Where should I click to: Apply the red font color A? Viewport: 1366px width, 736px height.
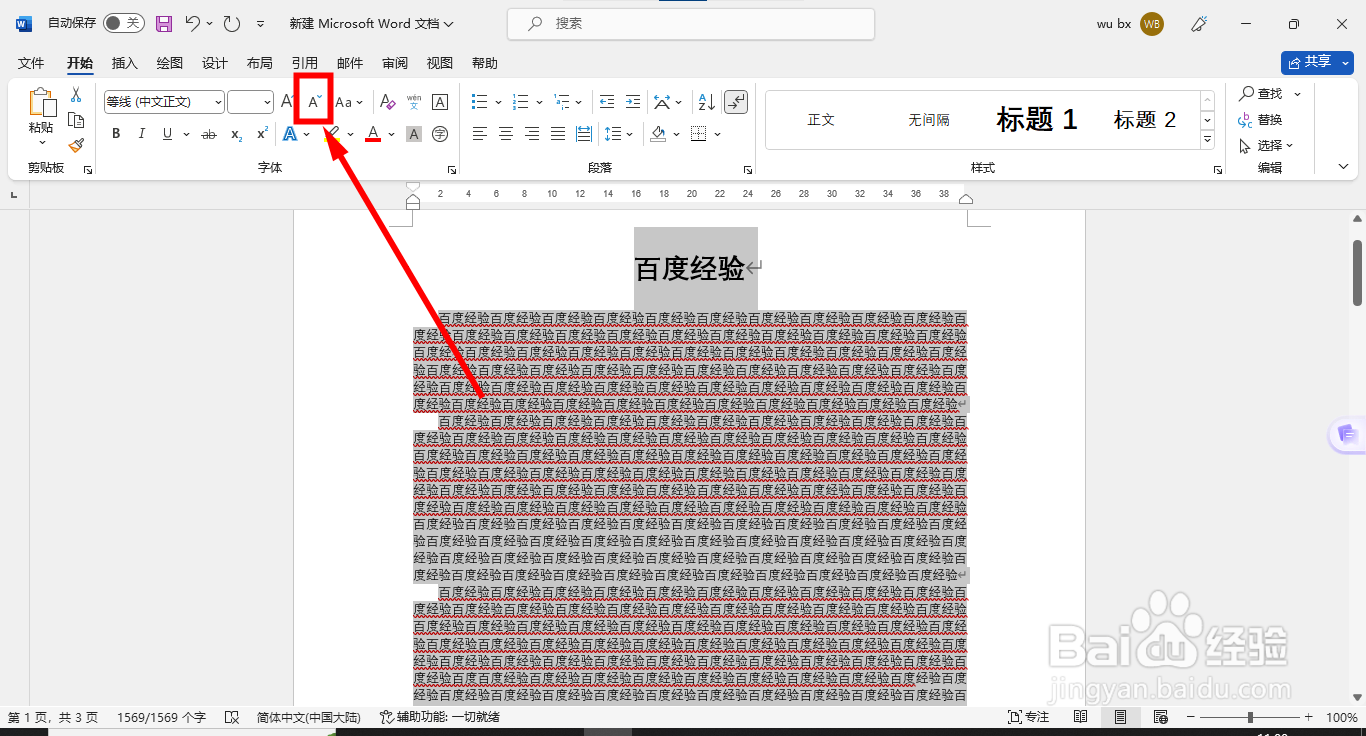[x=373, y=134]
